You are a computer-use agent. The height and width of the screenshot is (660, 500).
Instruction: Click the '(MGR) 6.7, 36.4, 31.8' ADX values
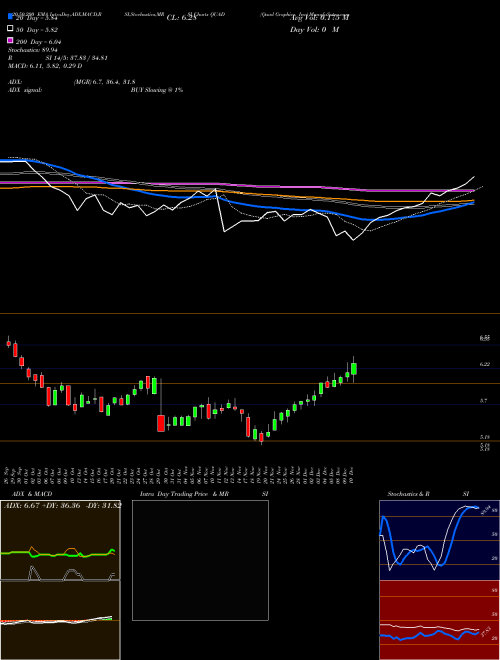(x=104, y=82)
